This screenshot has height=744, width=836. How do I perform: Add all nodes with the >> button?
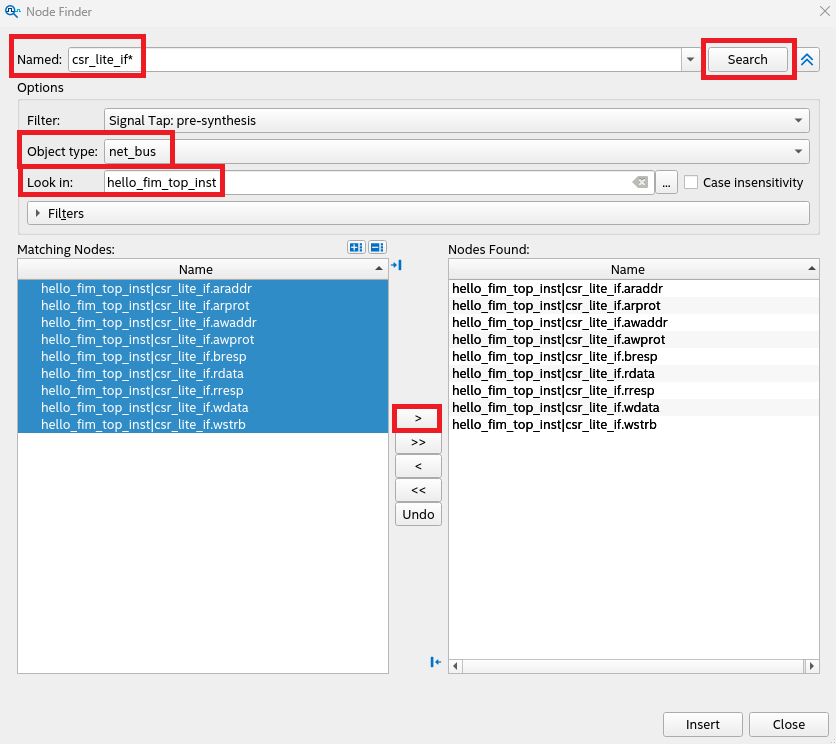[x=418, y=442]
